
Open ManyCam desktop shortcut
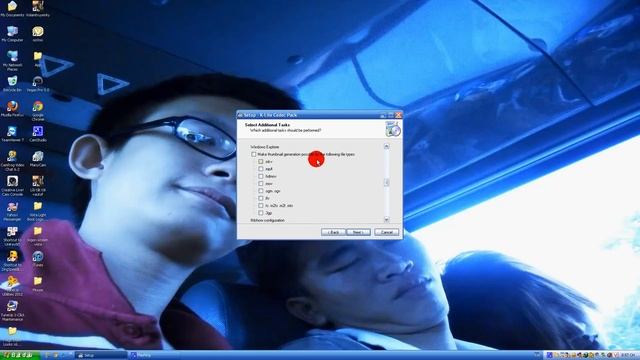(38, 159)
